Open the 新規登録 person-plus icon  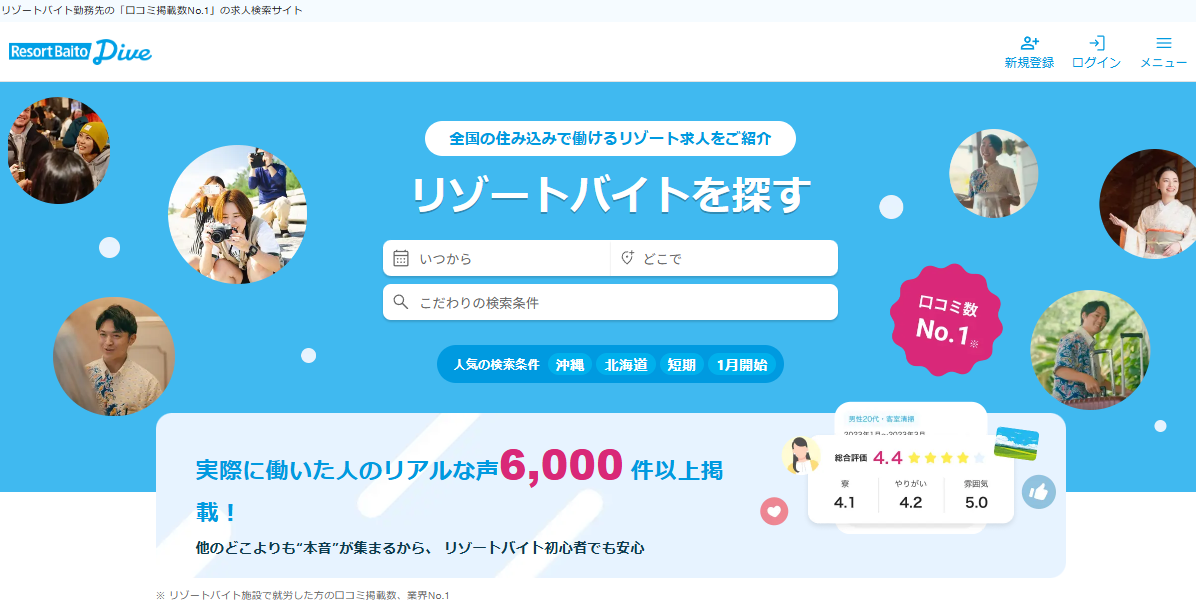1029,43
